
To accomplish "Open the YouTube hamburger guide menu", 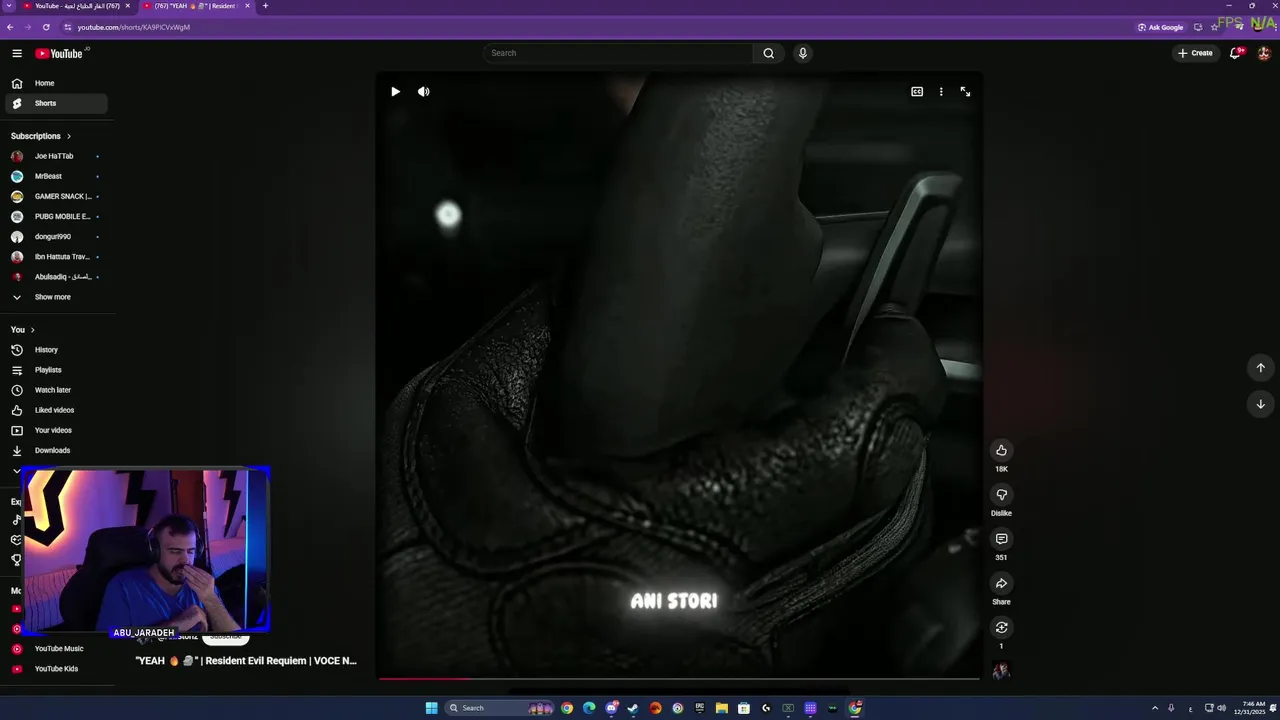I will [17, 53].
